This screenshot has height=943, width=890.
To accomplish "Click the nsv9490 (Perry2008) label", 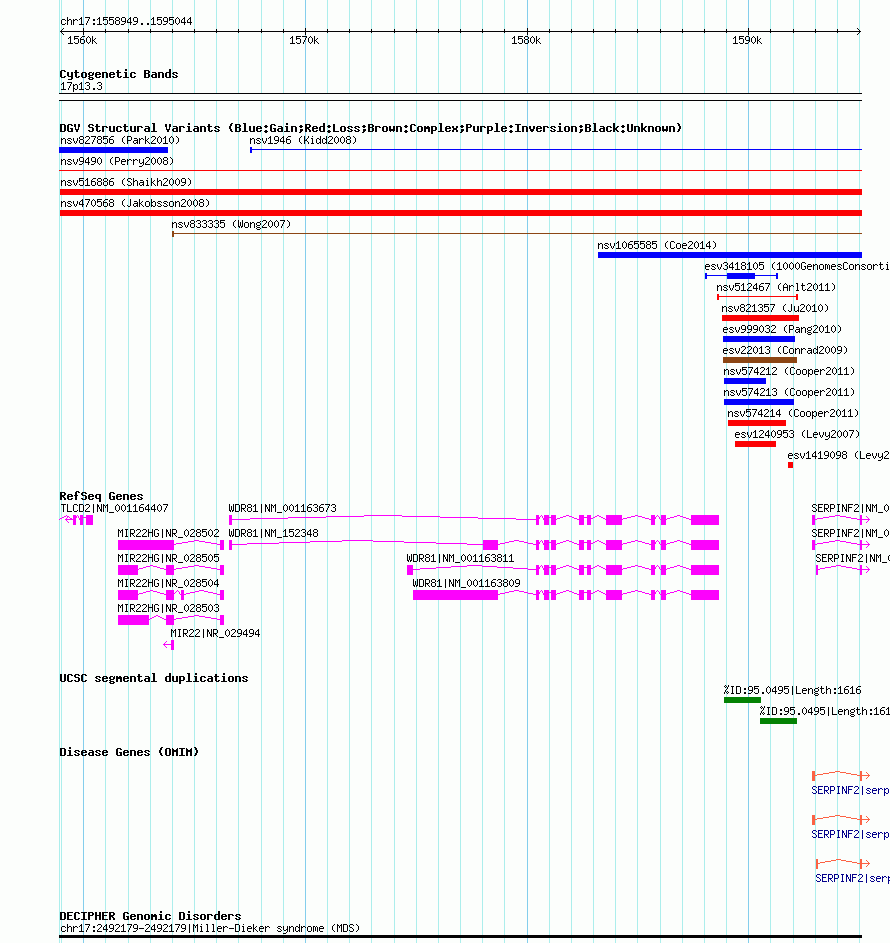I will click(117, 161).
